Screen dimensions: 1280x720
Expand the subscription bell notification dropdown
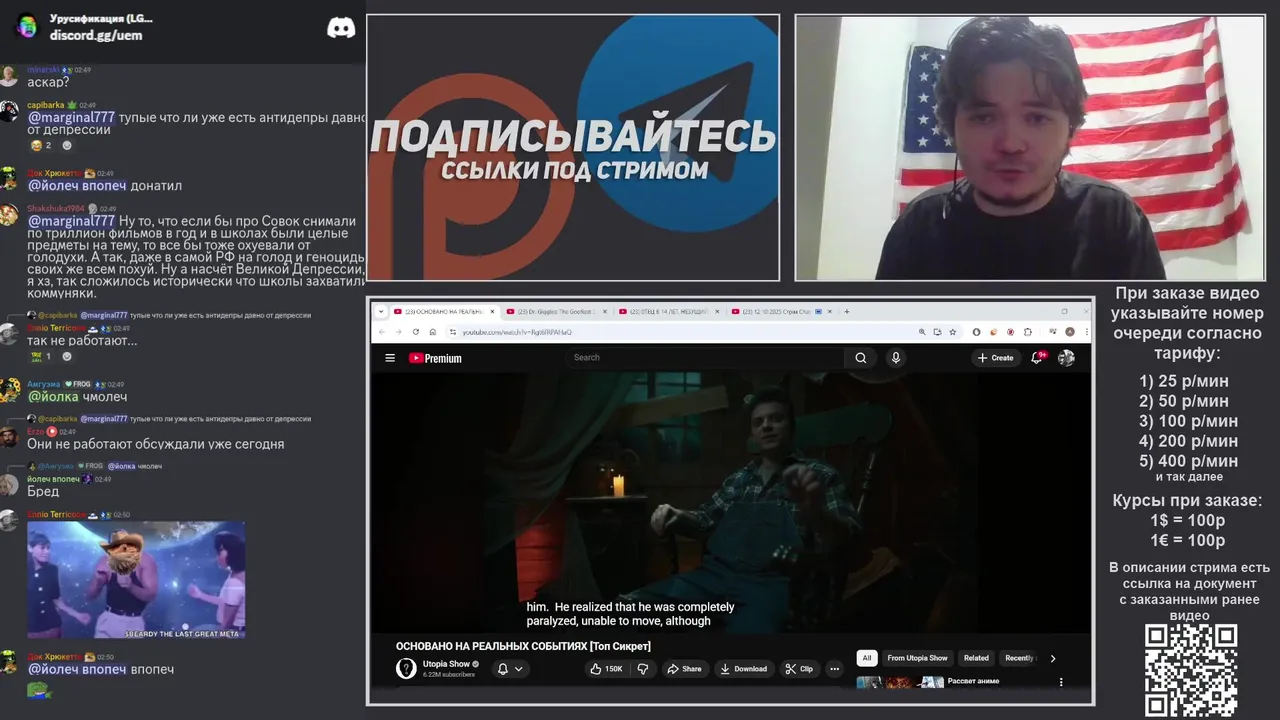510,669
